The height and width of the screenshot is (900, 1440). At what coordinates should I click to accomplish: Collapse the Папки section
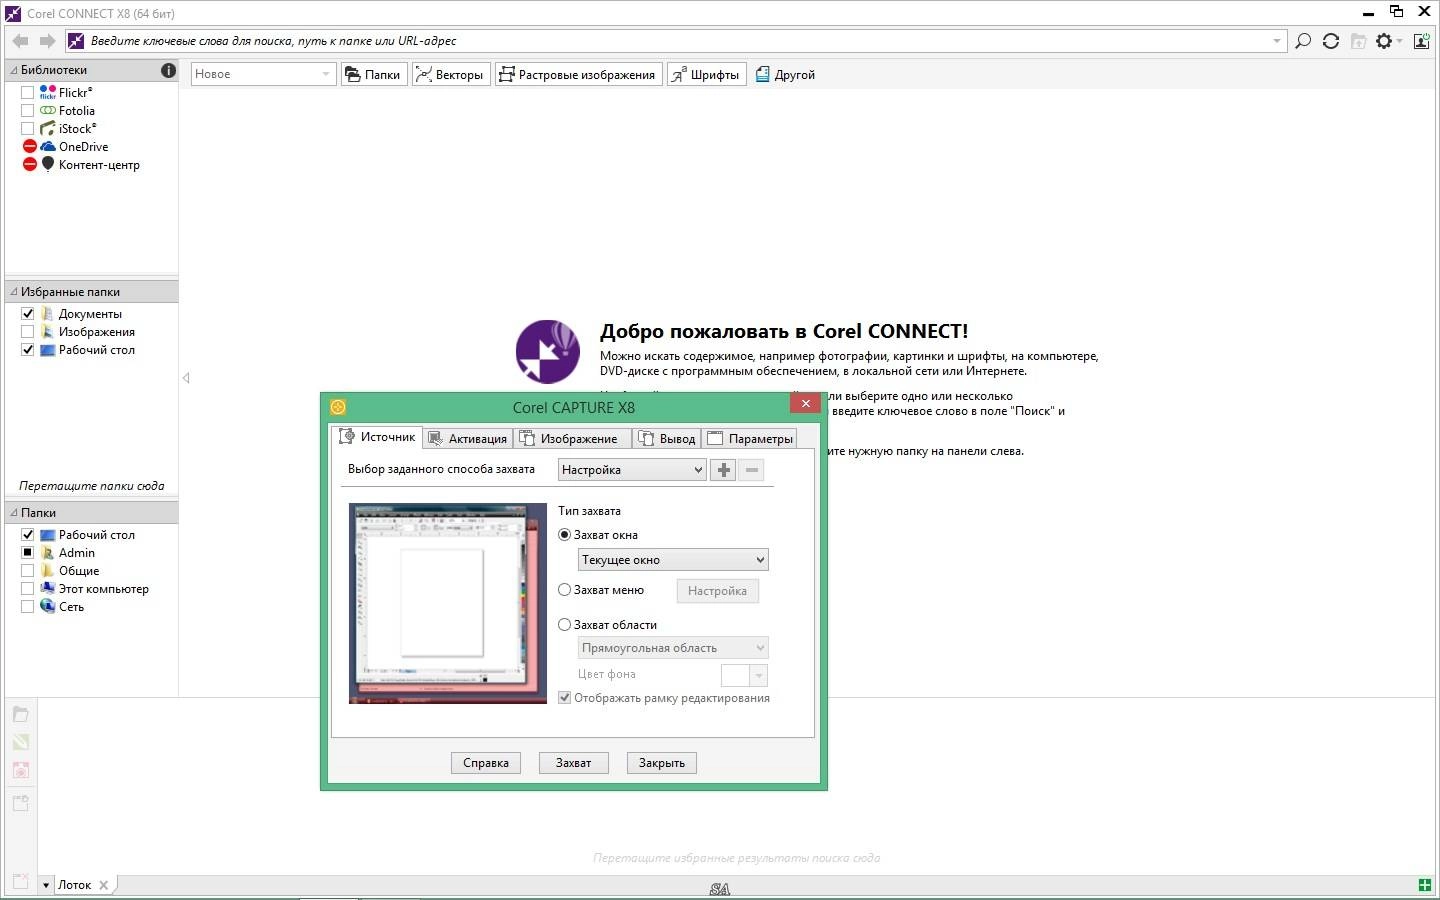click(14, 513)
